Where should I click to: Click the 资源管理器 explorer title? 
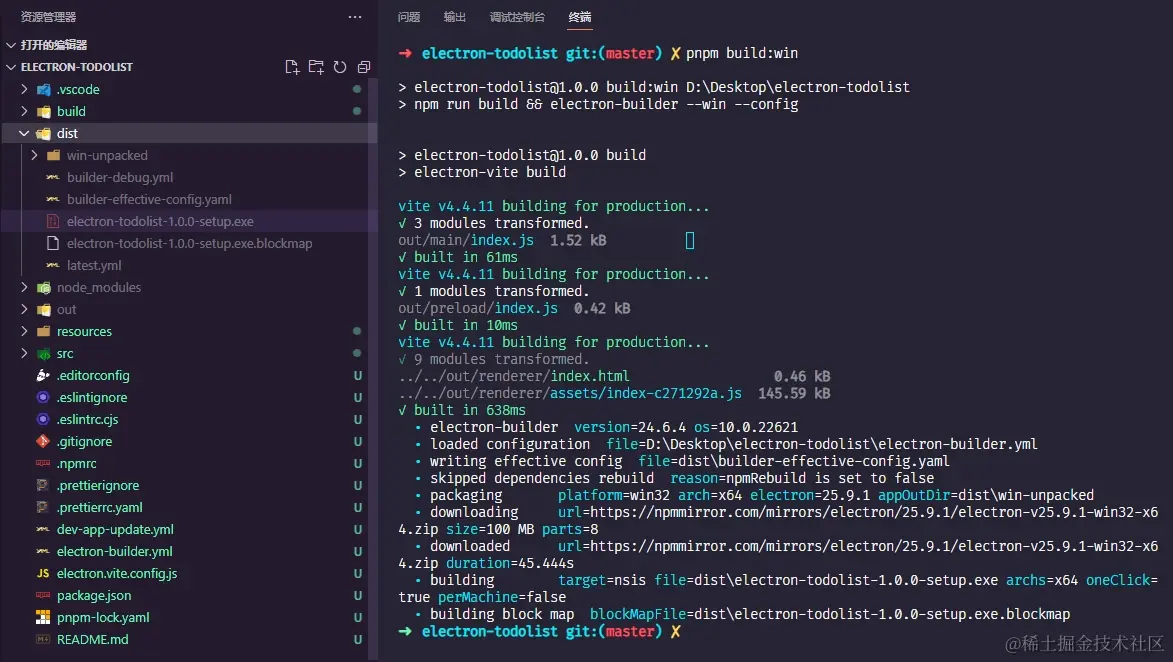[x=48, y=16]
